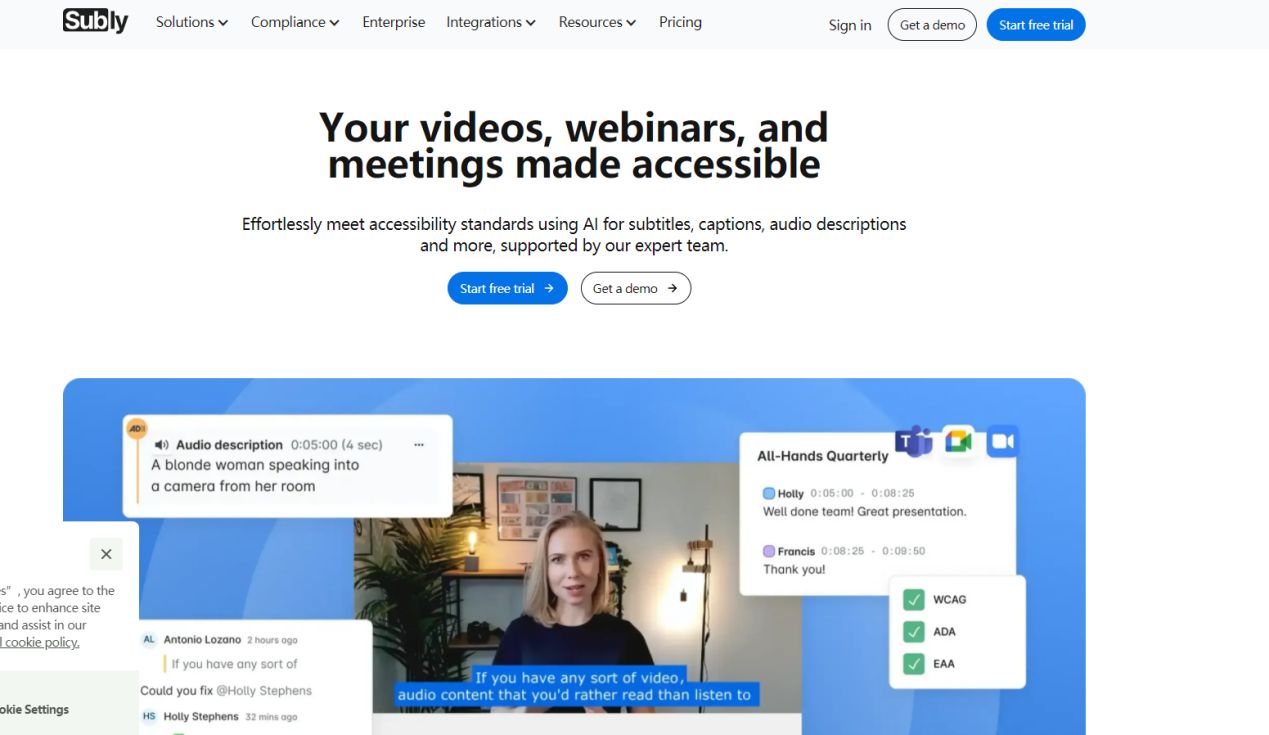Close the cookie consent banner
This screenshot has width=1269, height=735.
tap(106, 554)
